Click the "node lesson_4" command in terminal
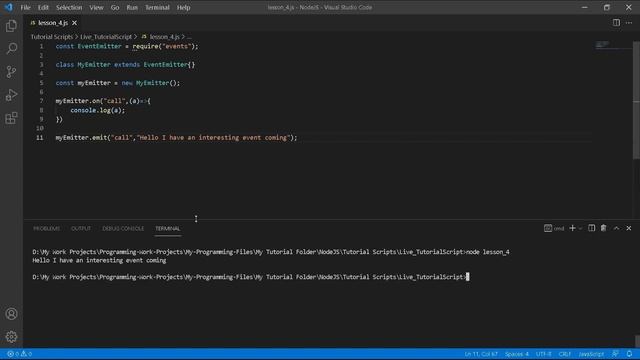This screenshot has height=360, width=640. coord(488,252)
